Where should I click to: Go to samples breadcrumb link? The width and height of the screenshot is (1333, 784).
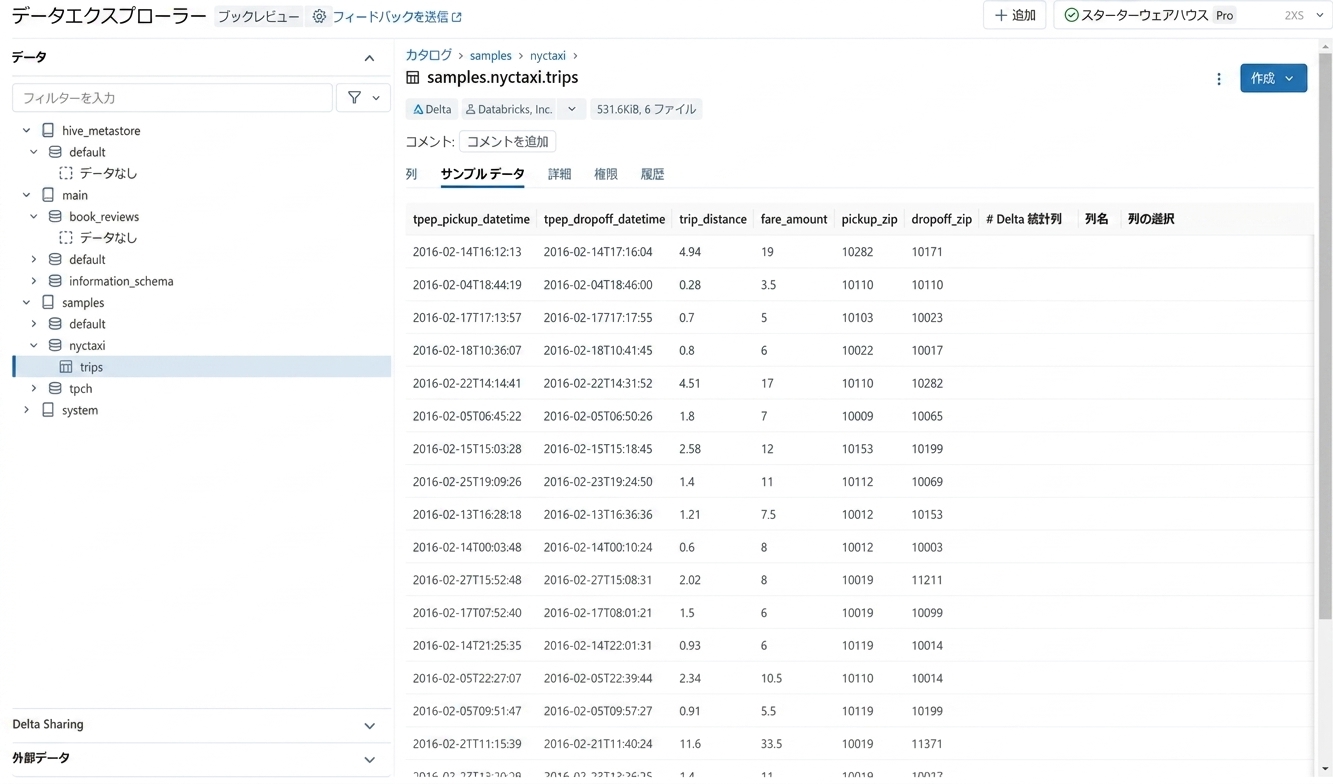[x=490, y=56]
